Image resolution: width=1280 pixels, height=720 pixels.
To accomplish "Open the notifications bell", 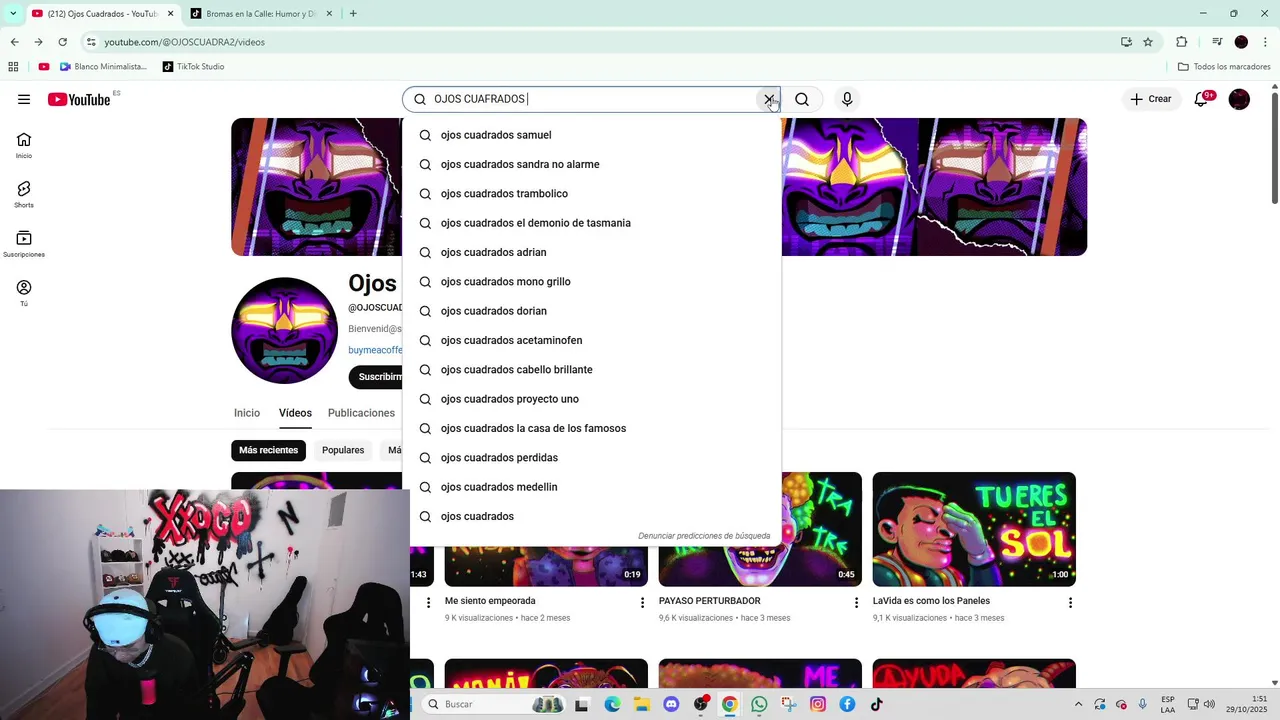I will 1202,99.
